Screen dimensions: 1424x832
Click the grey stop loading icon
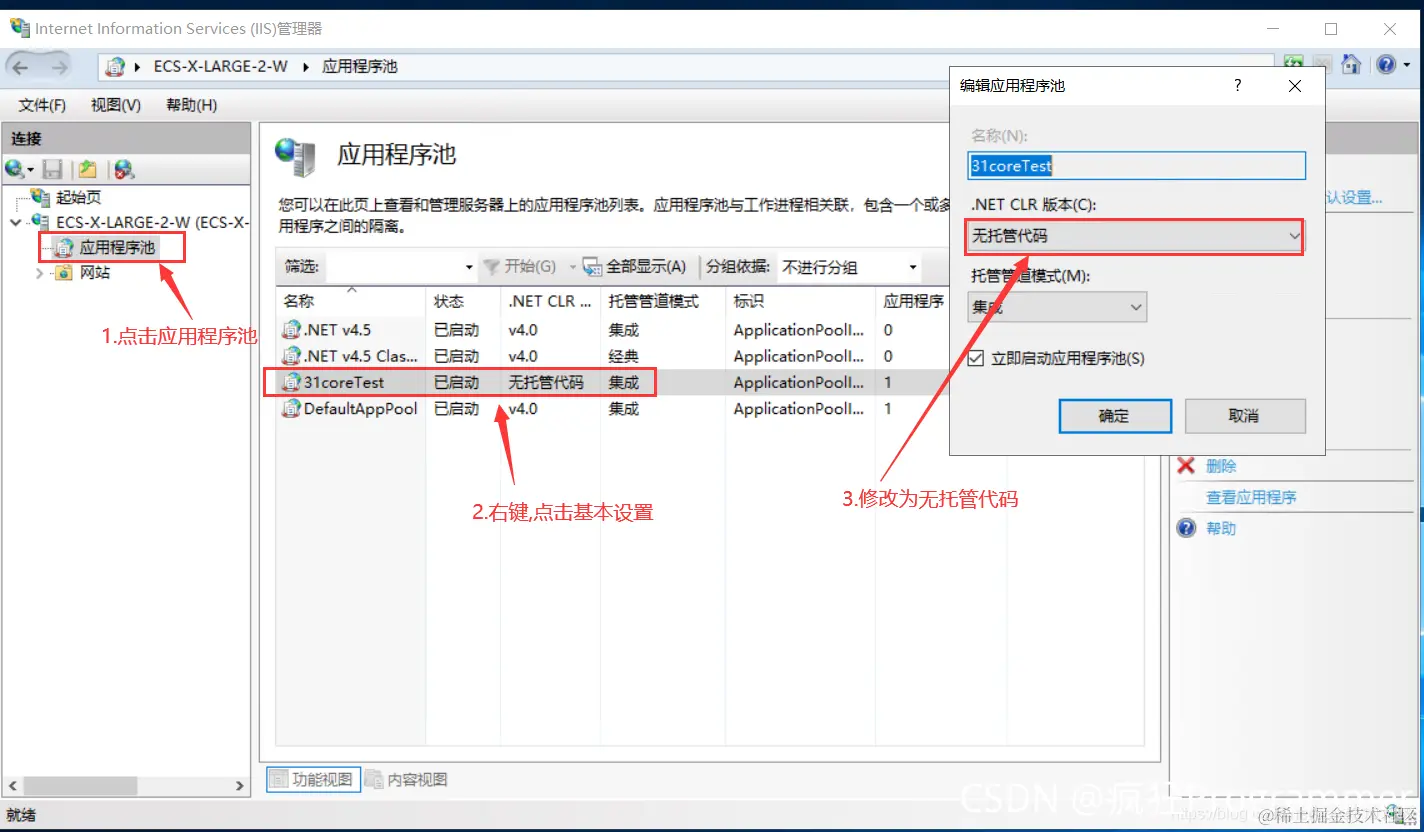1322,64
